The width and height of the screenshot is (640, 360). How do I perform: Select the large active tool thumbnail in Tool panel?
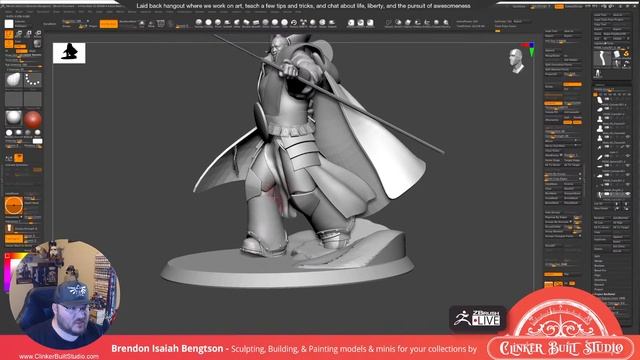(602, 59)
